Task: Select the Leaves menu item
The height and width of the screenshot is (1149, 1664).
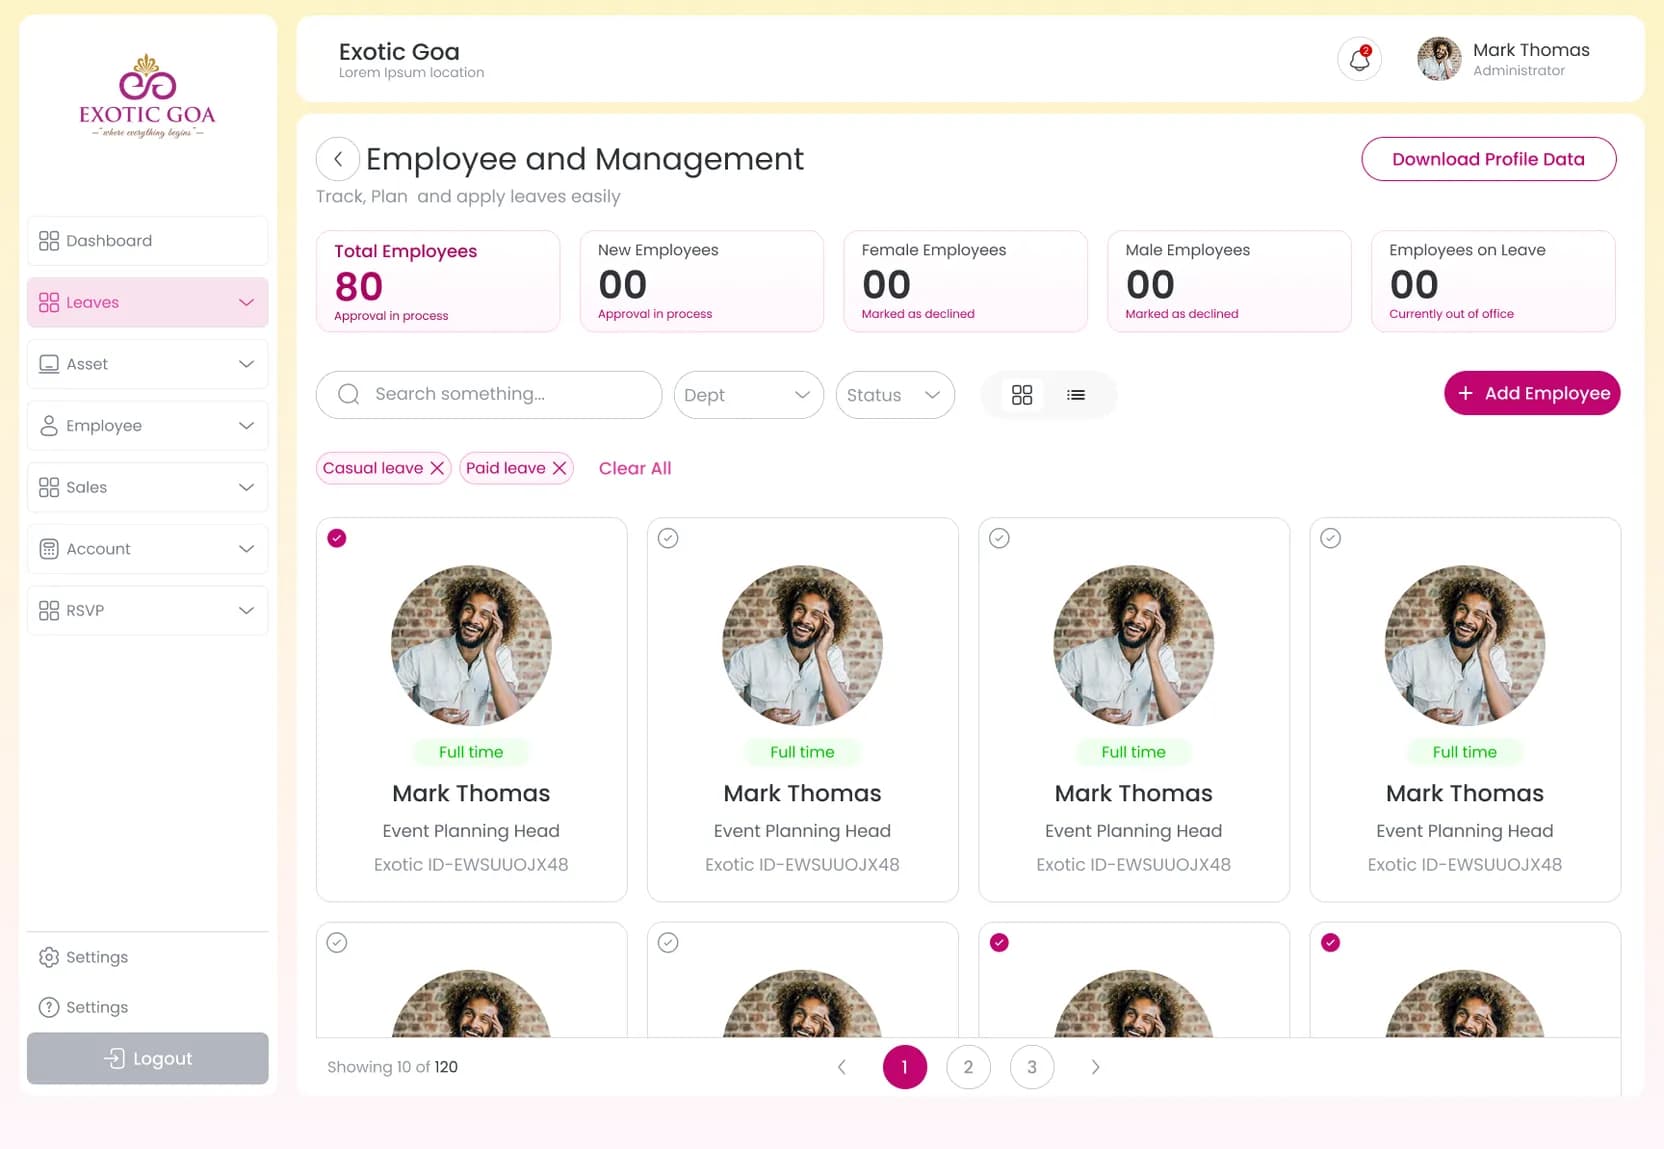Action: pyautogui.click(x=147, y=302)
